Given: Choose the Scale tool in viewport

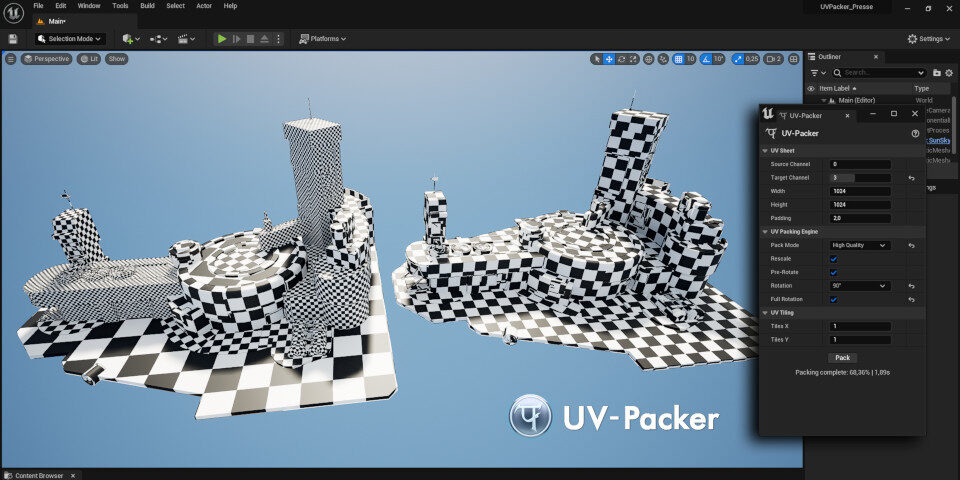Looking at the screenshot, I should click(634, 59).
